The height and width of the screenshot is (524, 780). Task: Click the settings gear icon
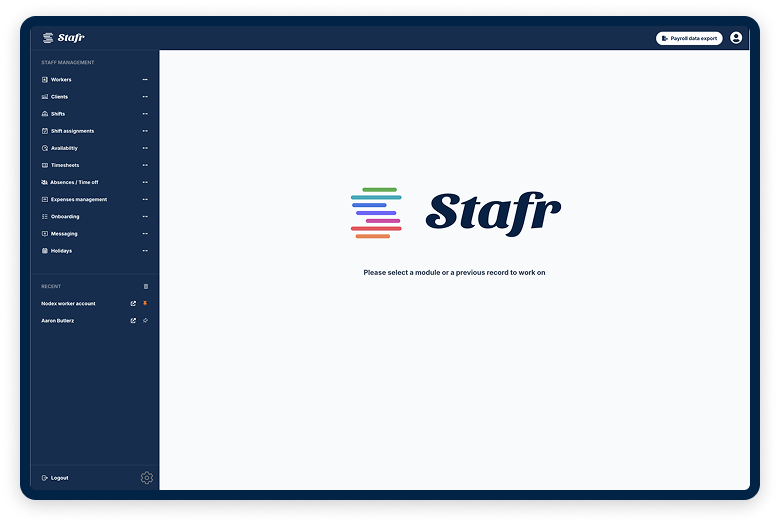[x=147, y=478]
